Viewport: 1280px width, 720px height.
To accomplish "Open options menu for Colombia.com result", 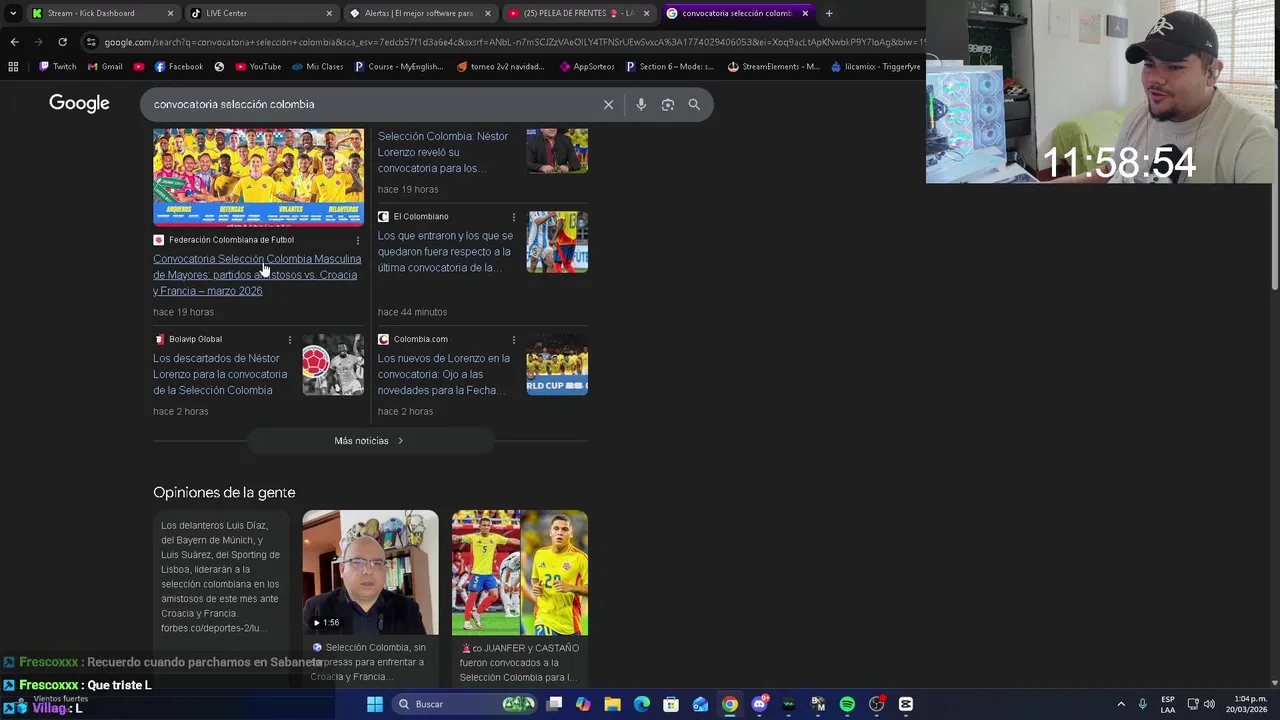I will [514, 340].
